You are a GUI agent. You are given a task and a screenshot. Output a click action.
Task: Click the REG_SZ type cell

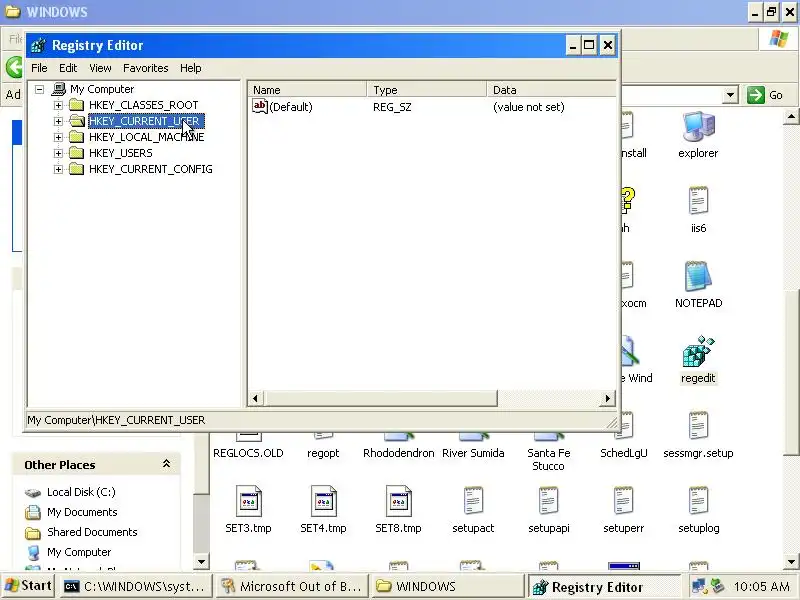tap(392, 107)
